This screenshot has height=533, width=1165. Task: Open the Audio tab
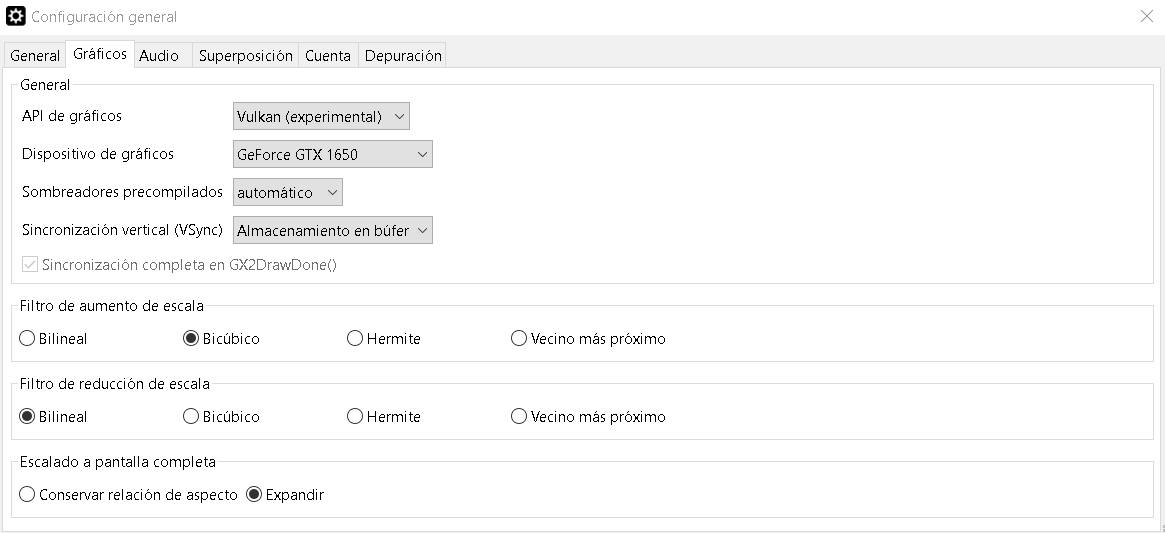point(159,56)
